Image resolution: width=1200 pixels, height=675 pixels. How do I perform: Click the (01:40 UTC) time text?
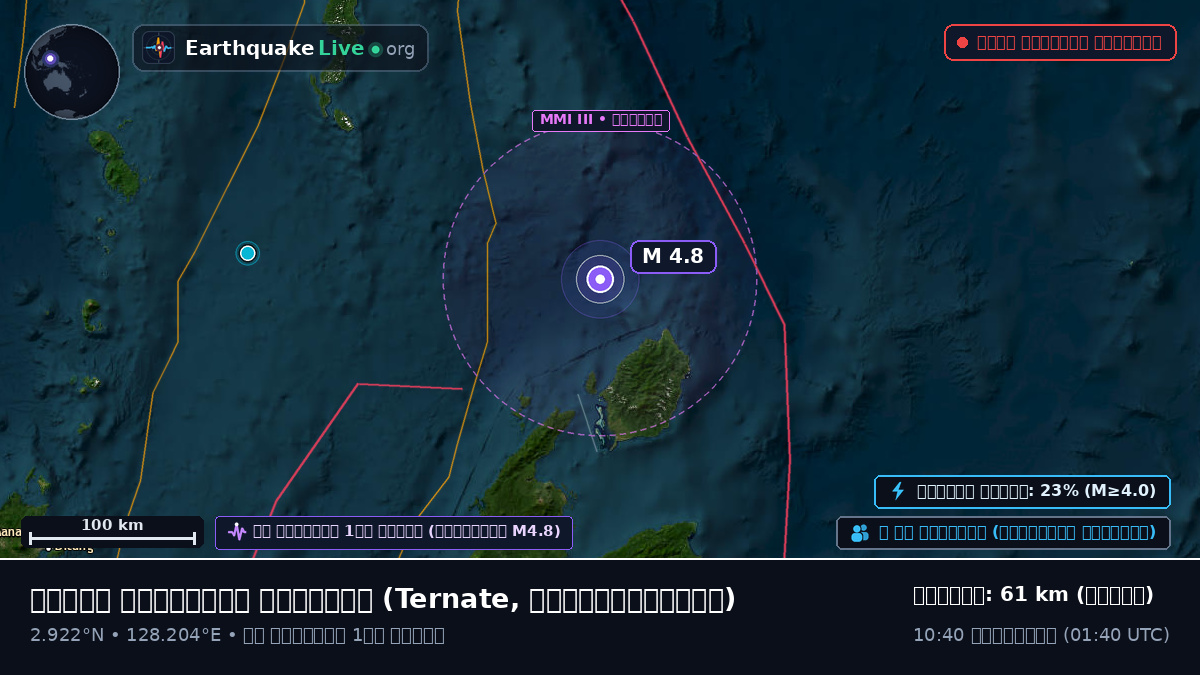pyautogui.click(x=1115, y=635)
